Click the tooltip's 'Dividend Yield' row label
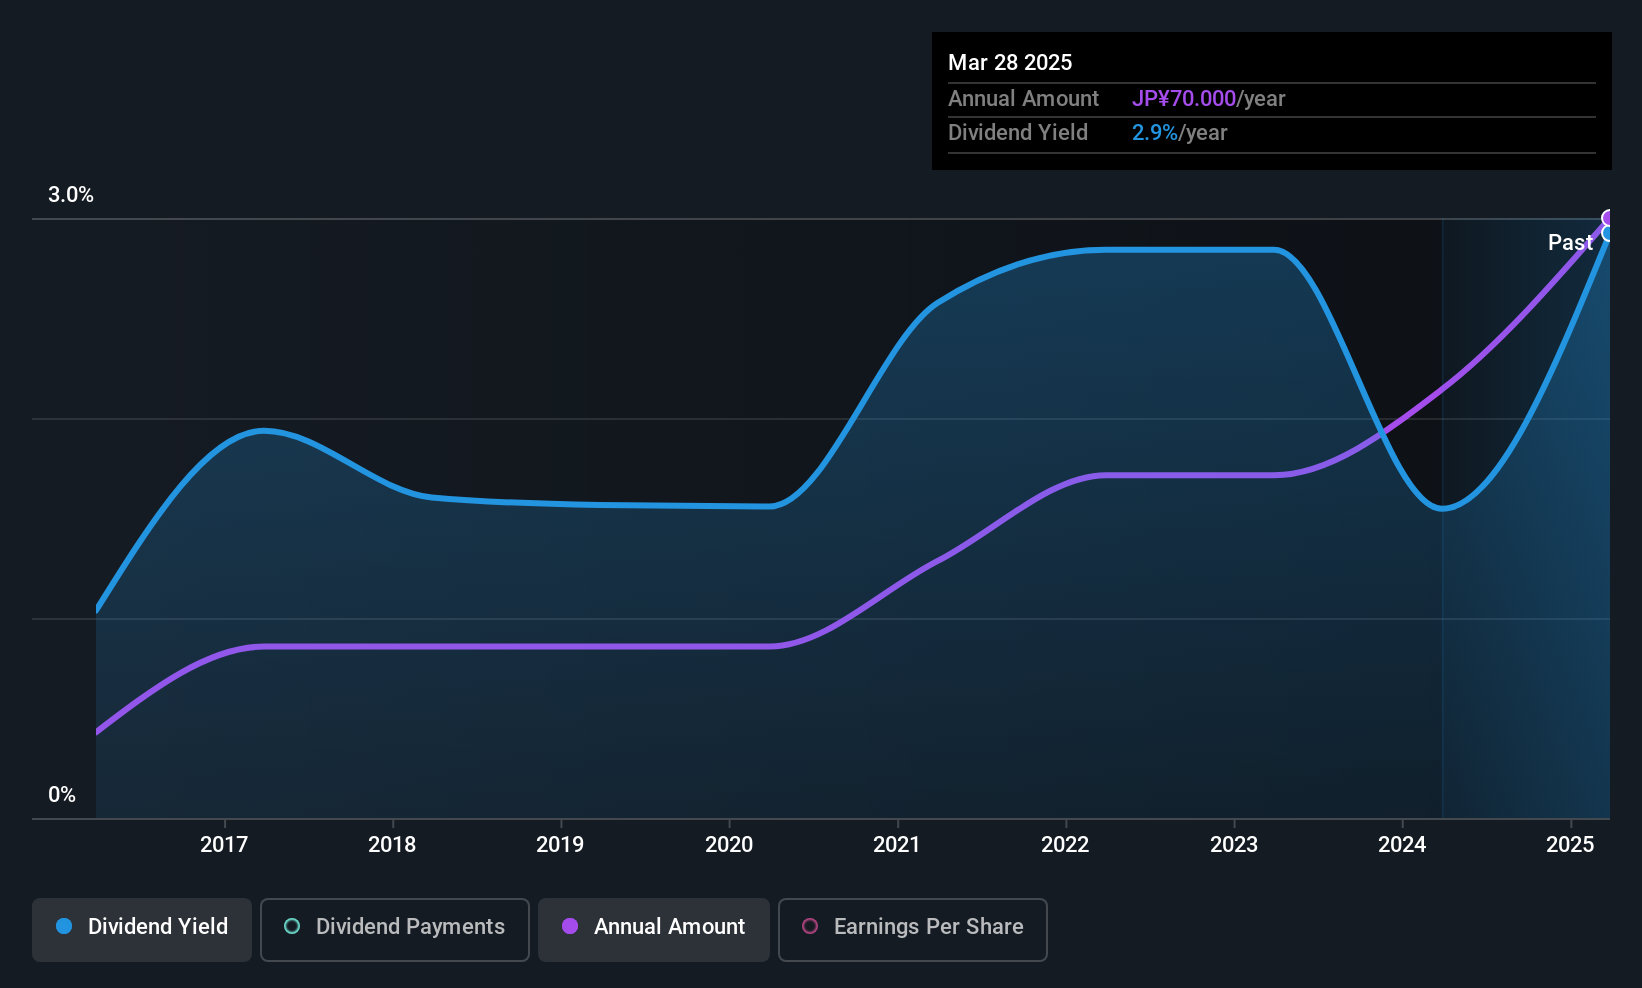1642x988 pixels. (1018, 133)
